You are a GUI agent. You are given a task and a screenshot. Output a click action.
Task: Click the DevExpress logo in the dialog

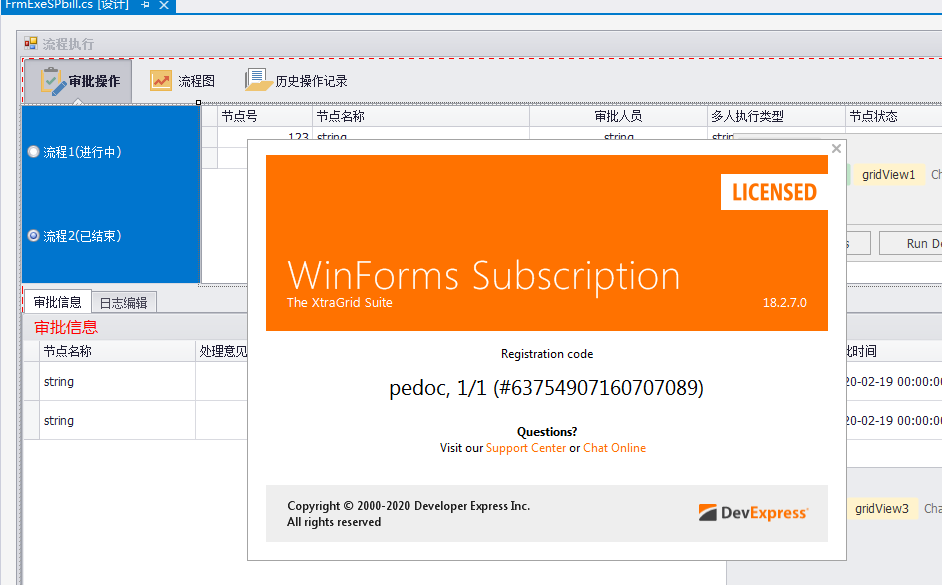pos(753,513)
